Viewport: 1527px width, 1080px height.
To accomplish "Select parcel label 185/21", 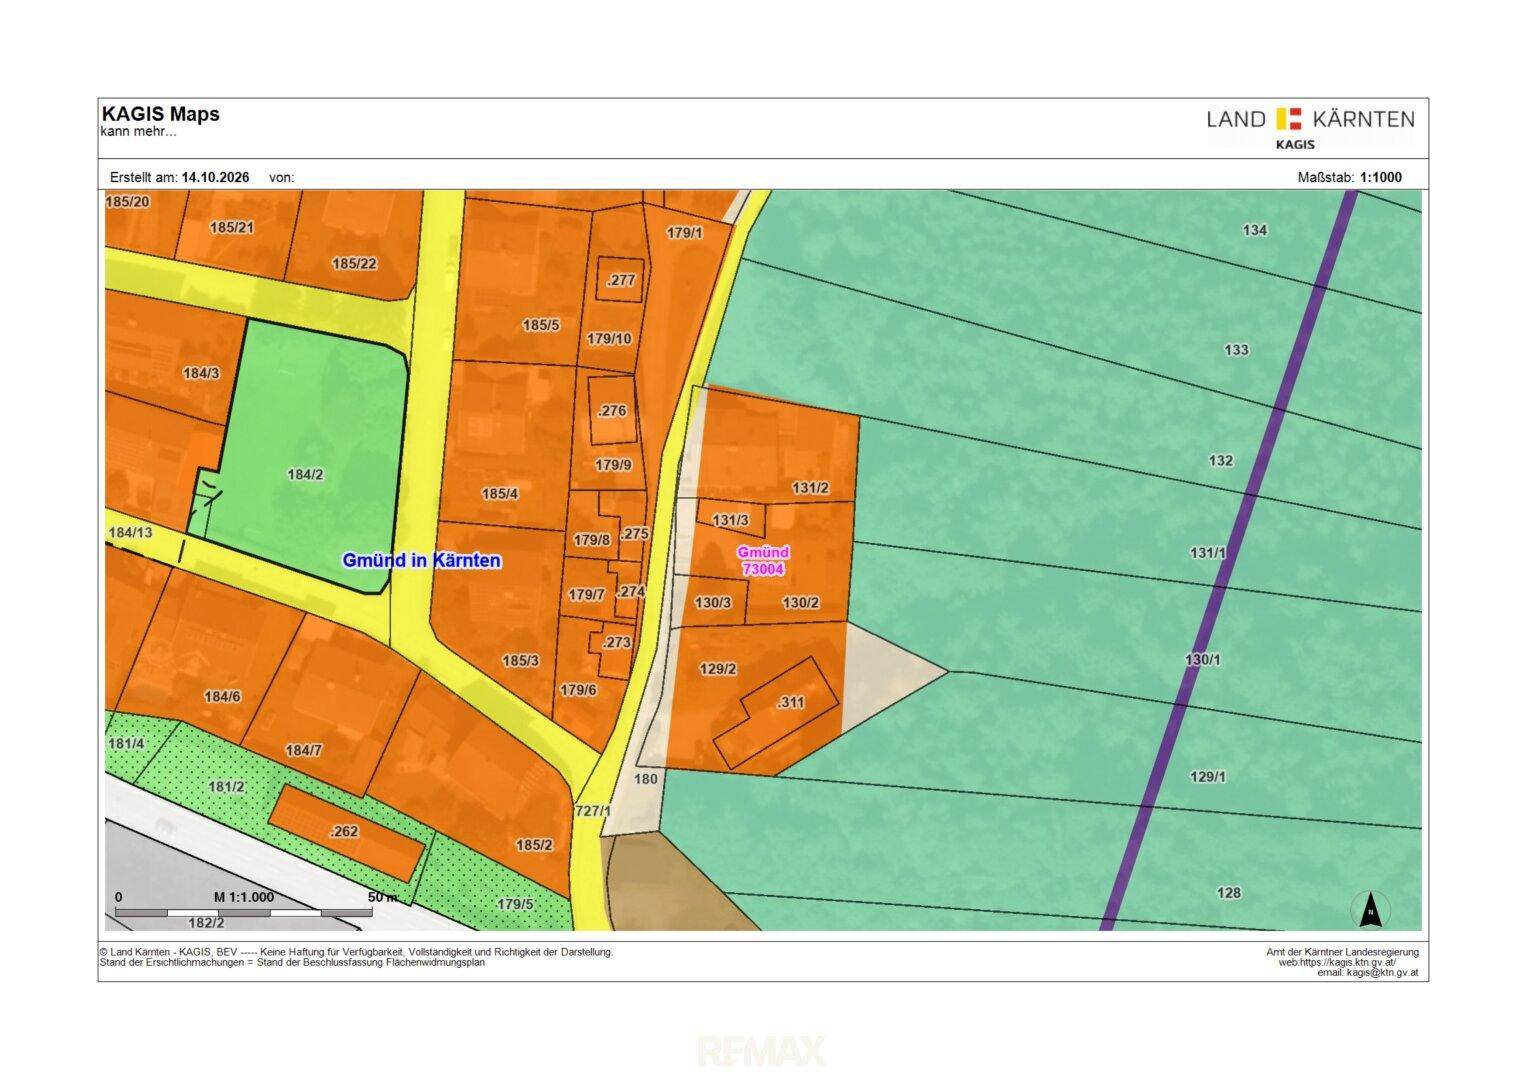I will (232, 227).
